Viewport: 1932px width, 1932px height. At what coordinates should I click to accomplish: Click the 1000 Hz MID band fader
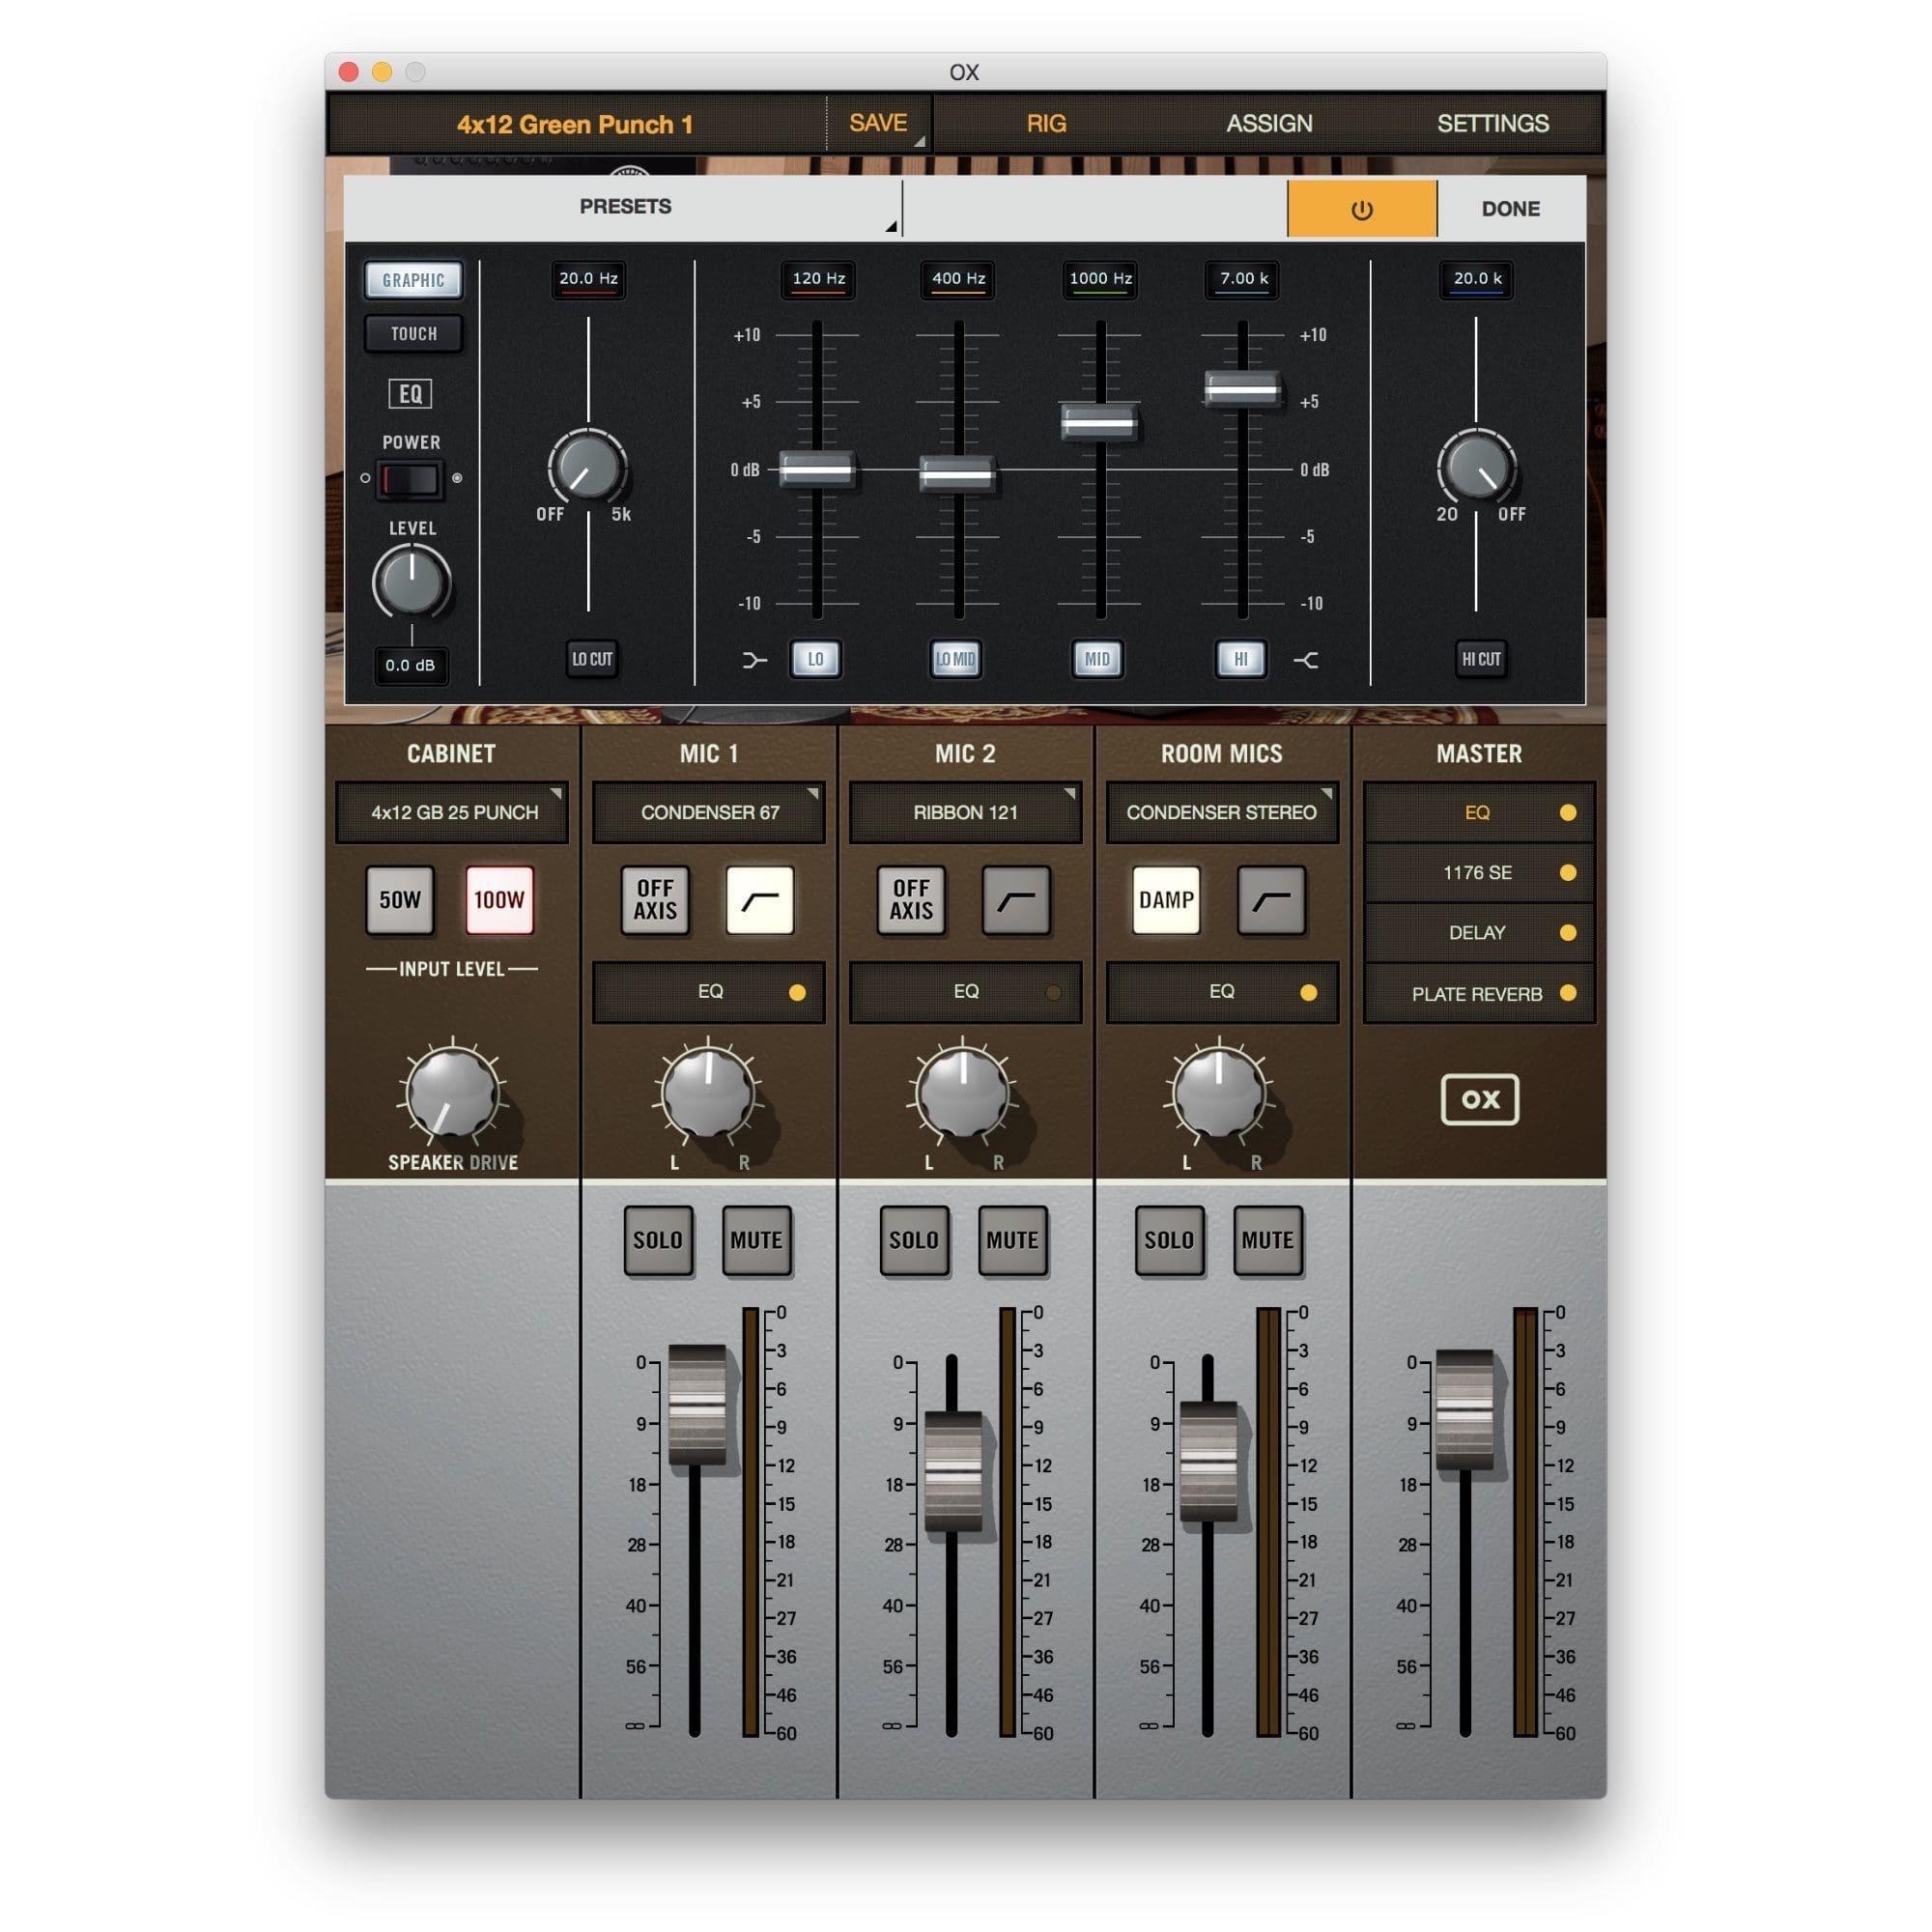pos(1099,422)
